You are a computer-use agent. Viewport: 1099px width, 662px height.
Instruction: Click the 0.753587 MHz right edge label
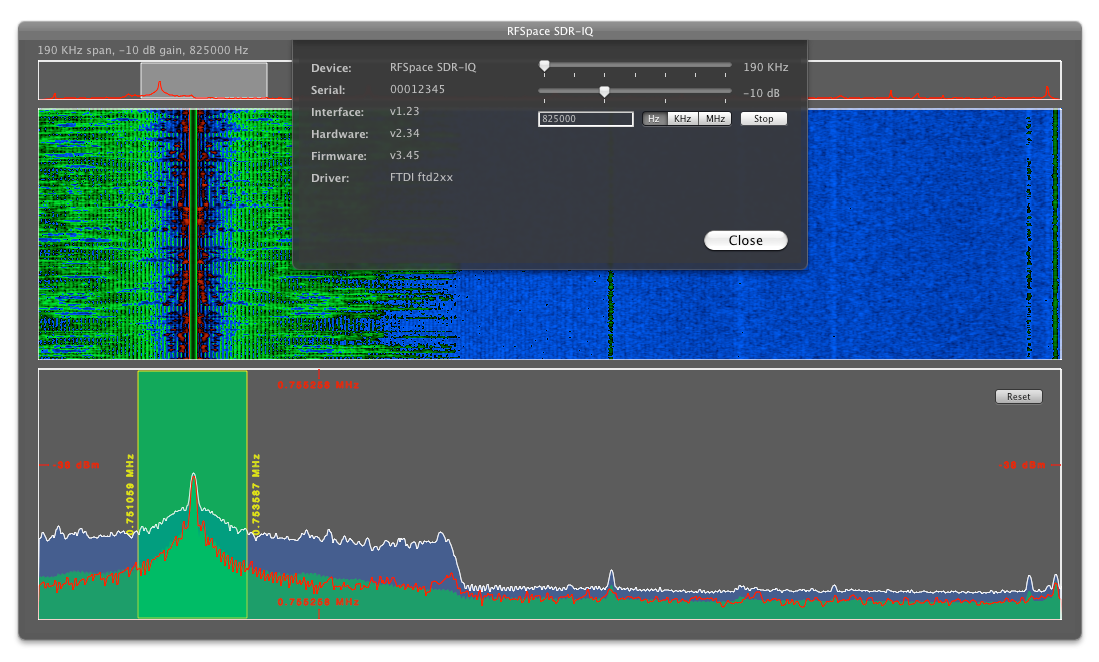click(256, 495)
